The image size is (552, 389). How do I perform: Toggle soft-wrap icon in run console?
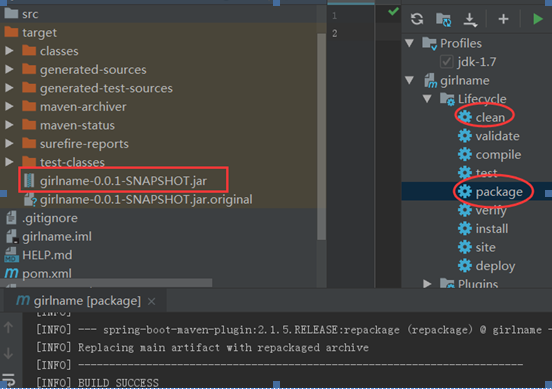click(x=8, y=379)
